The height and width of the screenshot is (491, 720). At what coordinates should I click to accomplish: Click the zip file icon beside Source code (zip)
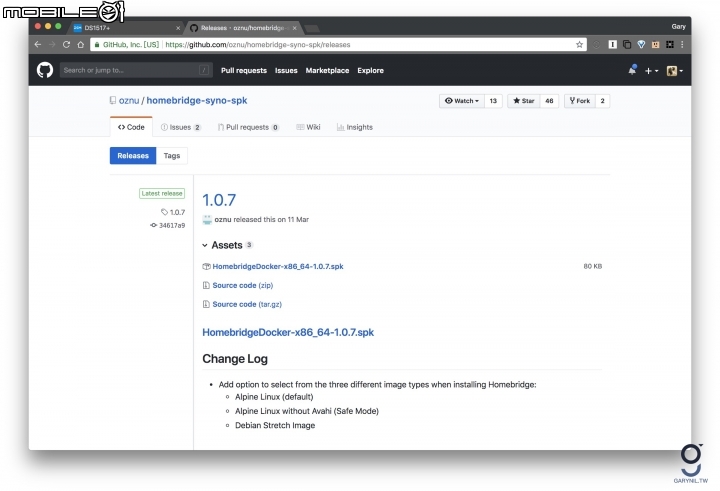click(x=206, y=285)
